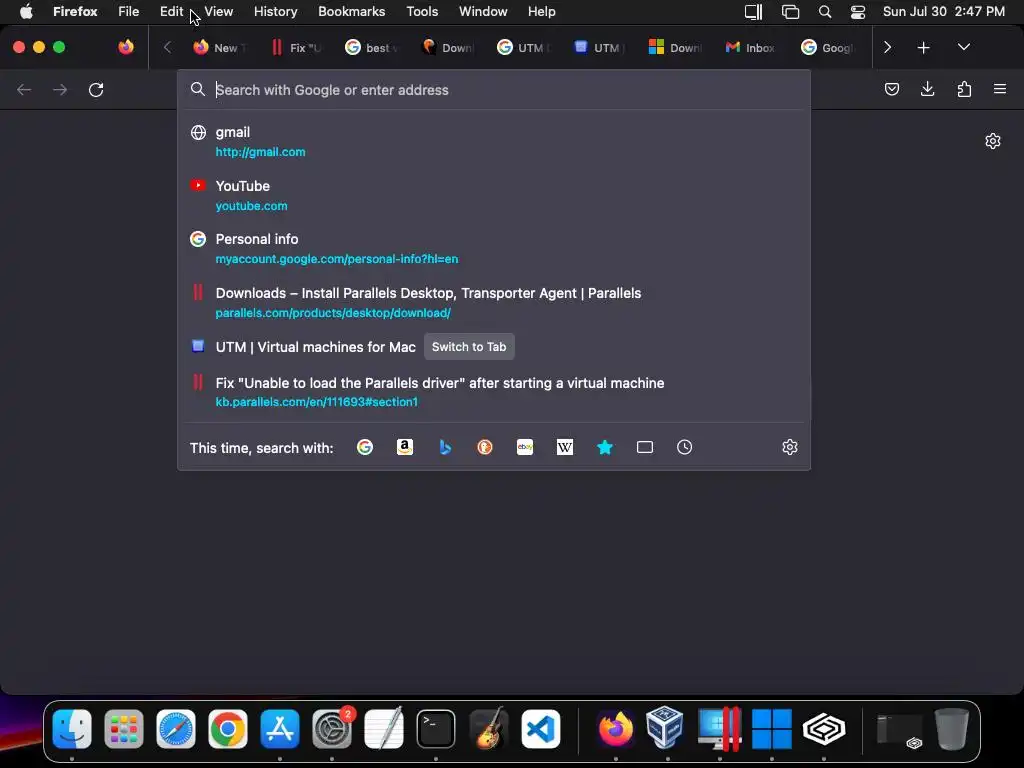Screen dimensions: 1024x768
Task: Search this time with DuckDuckGo
Action: click(x=485, y=447)
